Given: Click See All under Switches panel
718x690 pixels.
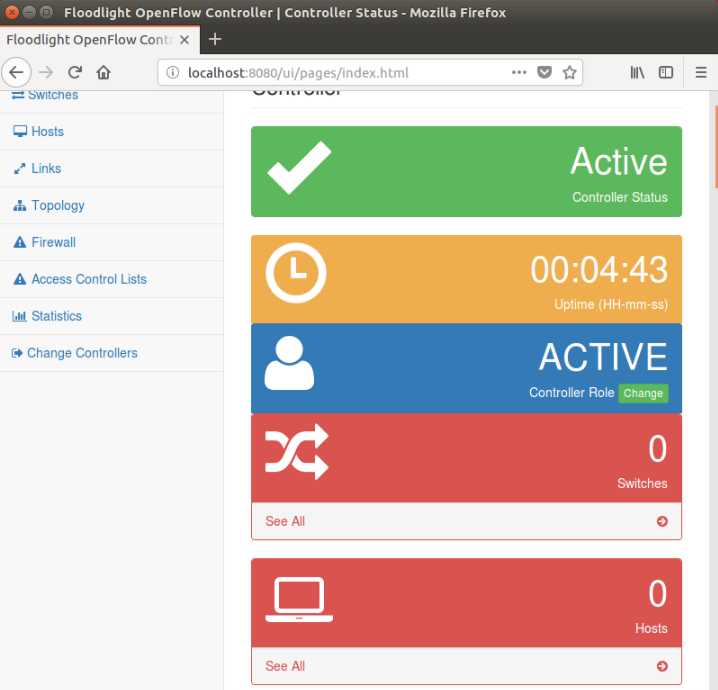Looking at the screenshot, I should [285, 522].
